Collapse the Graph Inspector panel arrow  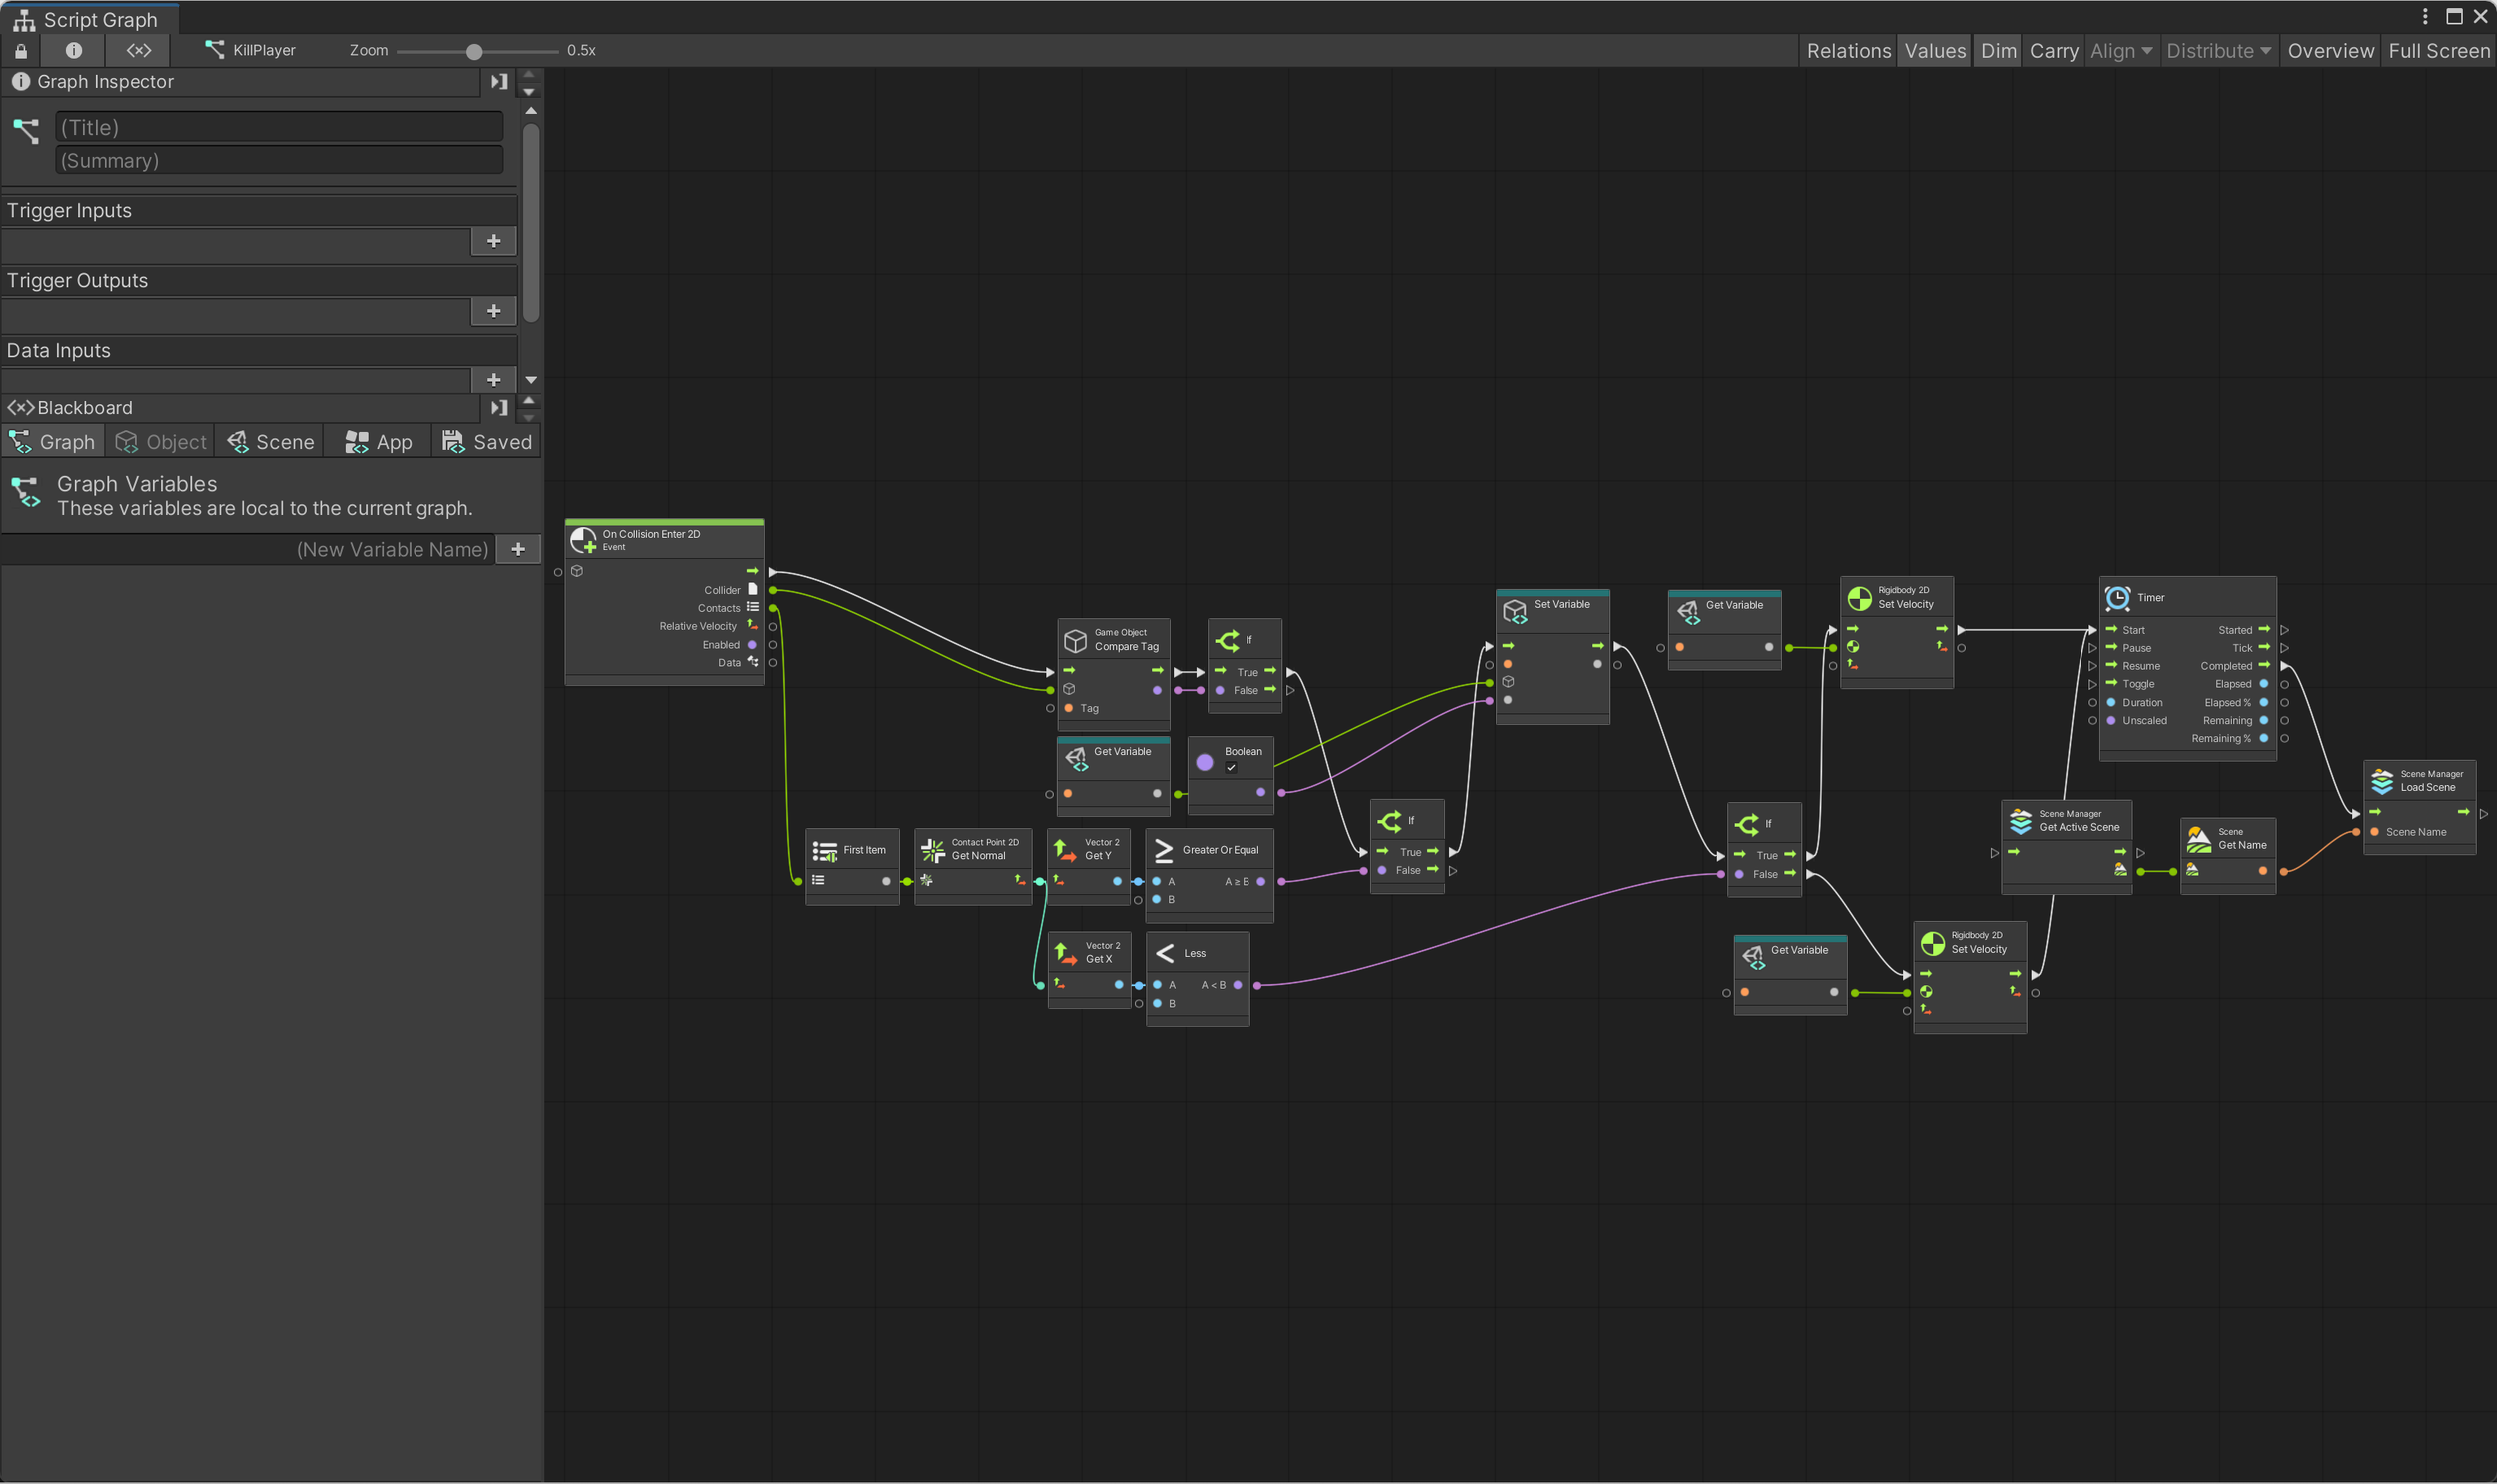(x=499, y=81)
